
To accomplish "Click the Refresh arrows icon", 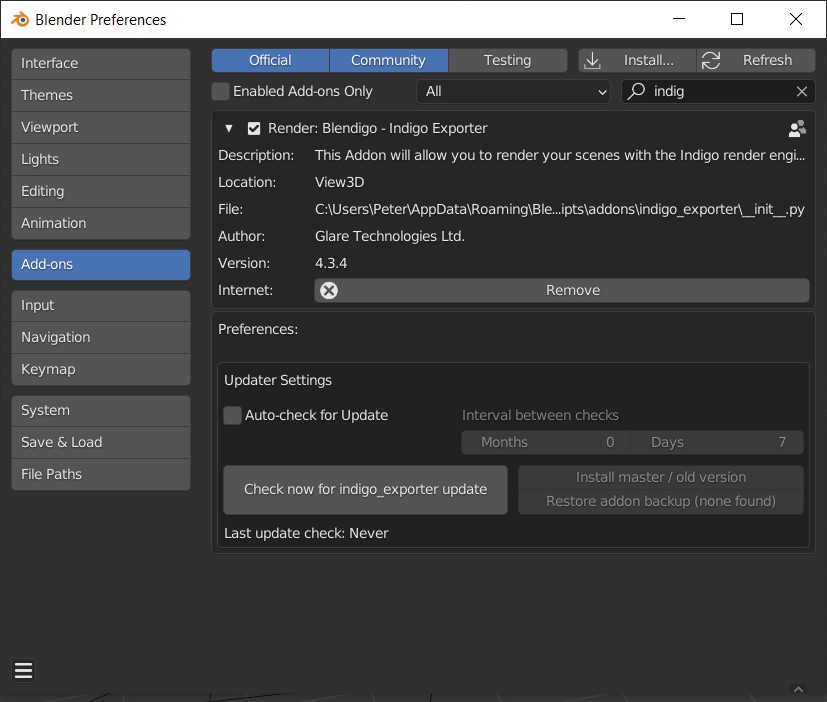I will tap(711, 60).
